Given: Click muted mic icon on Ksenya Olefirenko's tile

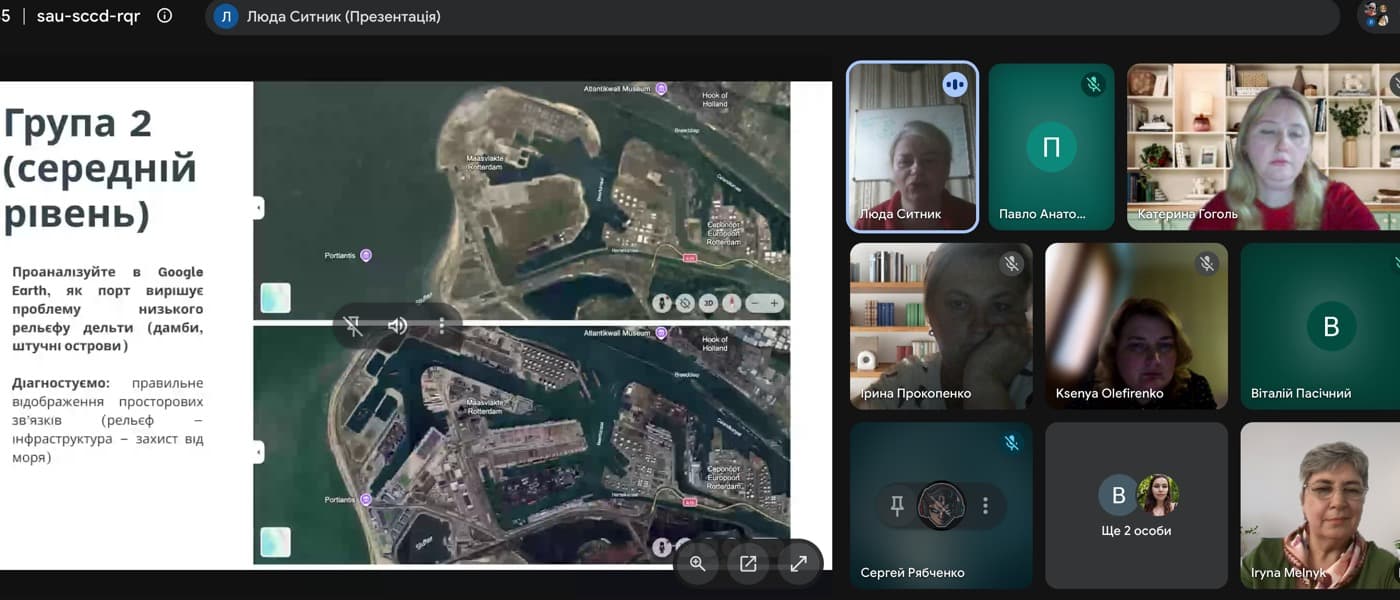Looking at the screenshot, I should [x=1207, y=264].
